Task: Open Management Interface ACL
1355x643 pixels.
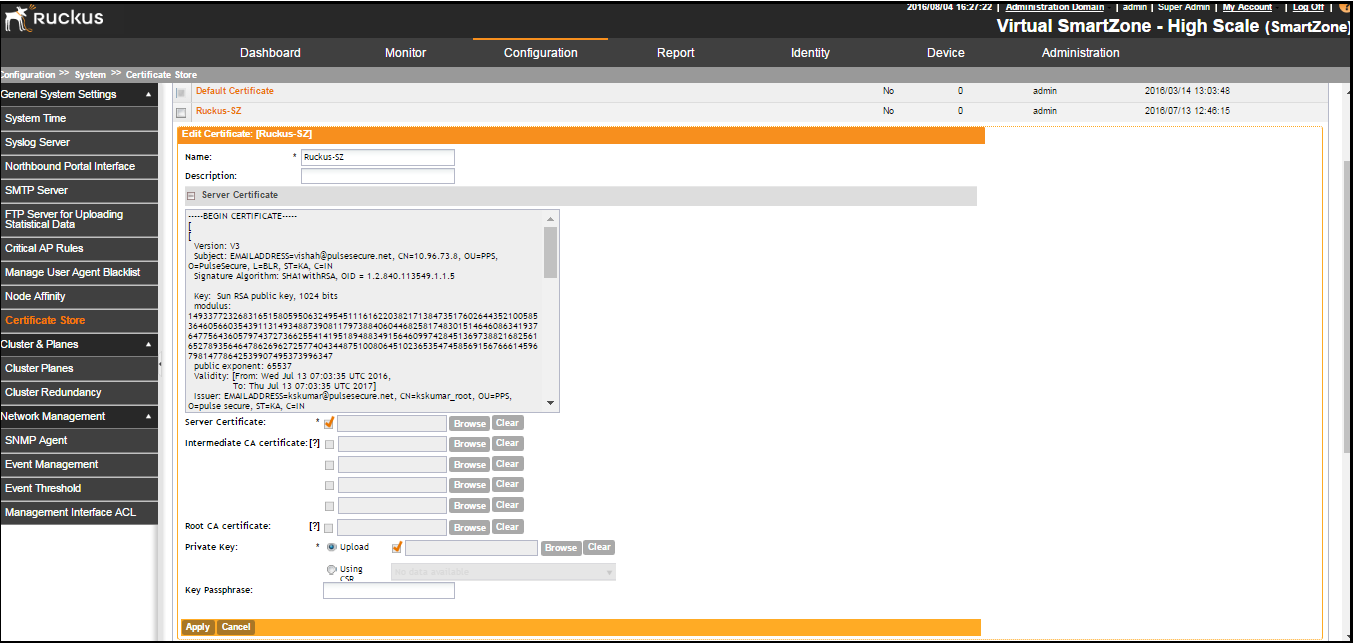Action: tap(79, 512)
